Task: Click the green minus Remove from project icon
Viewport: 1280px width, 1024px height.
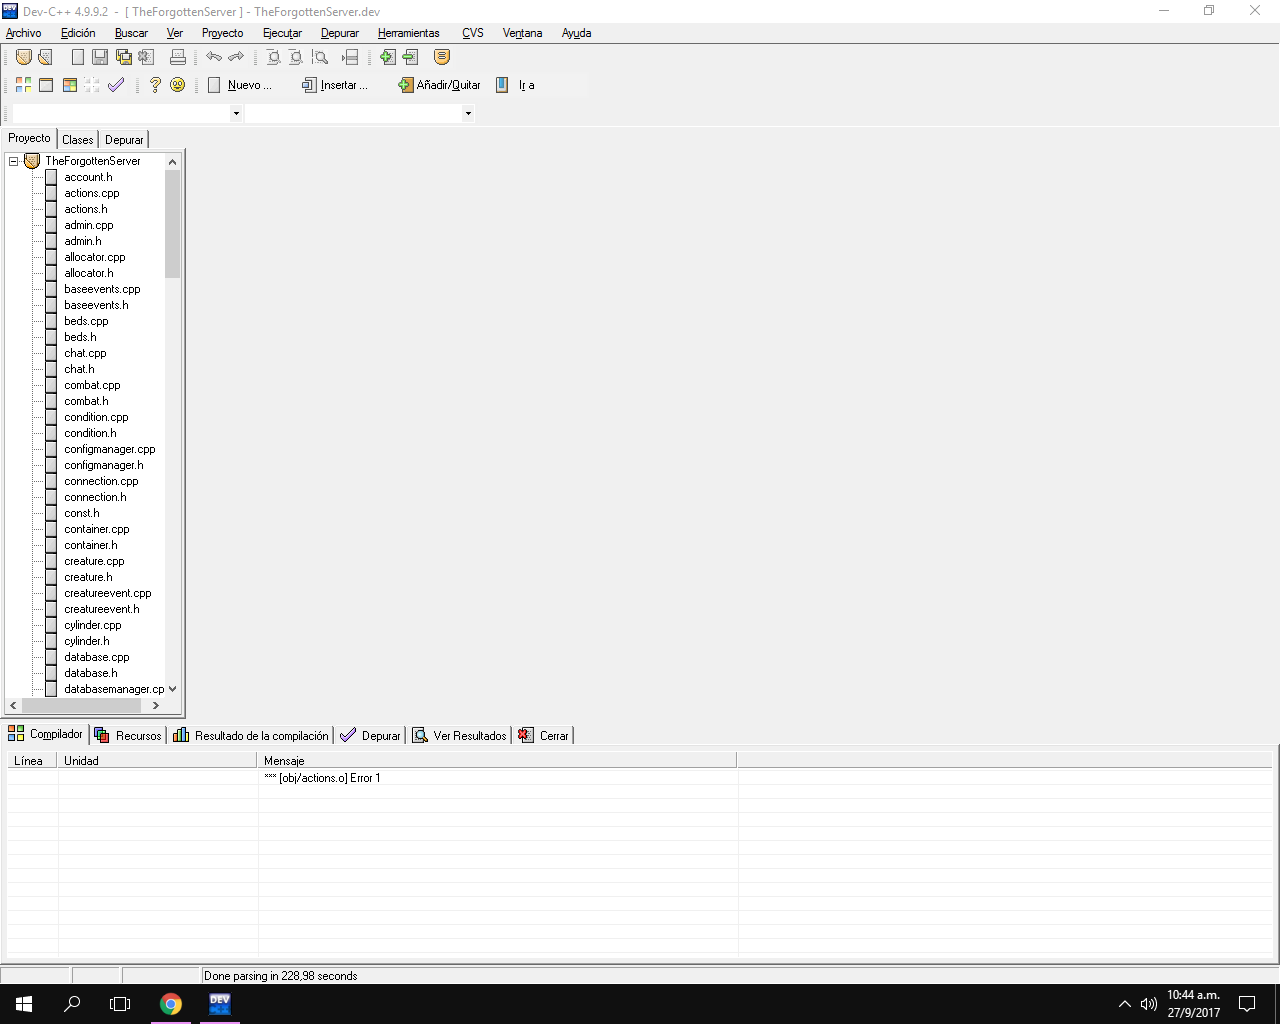Action: [x=410, y=57]
